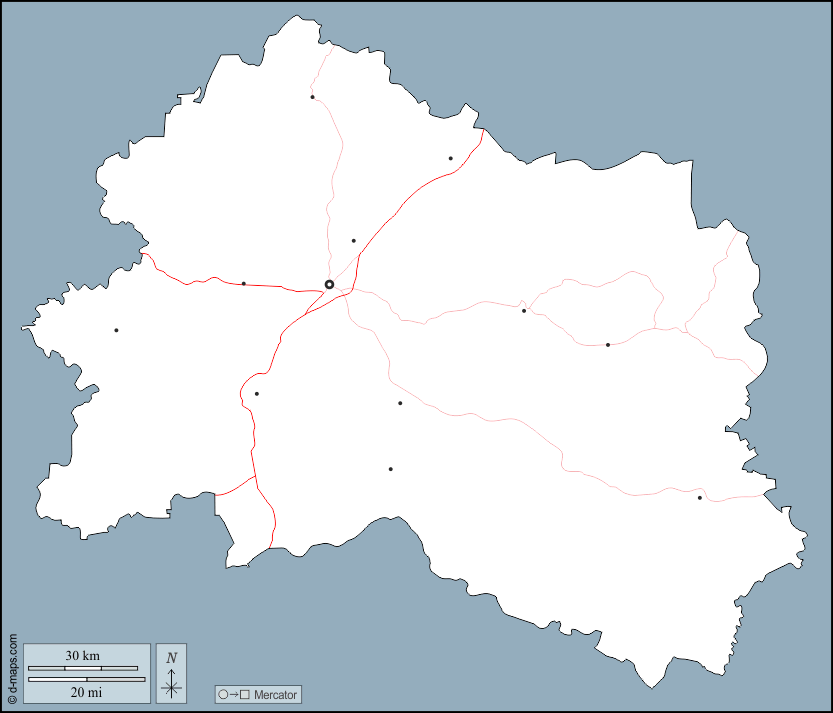The width and height of the screenshot is (833, 713).
Task: Click the easternmost dot on the middle road
Action: [607, 345]
